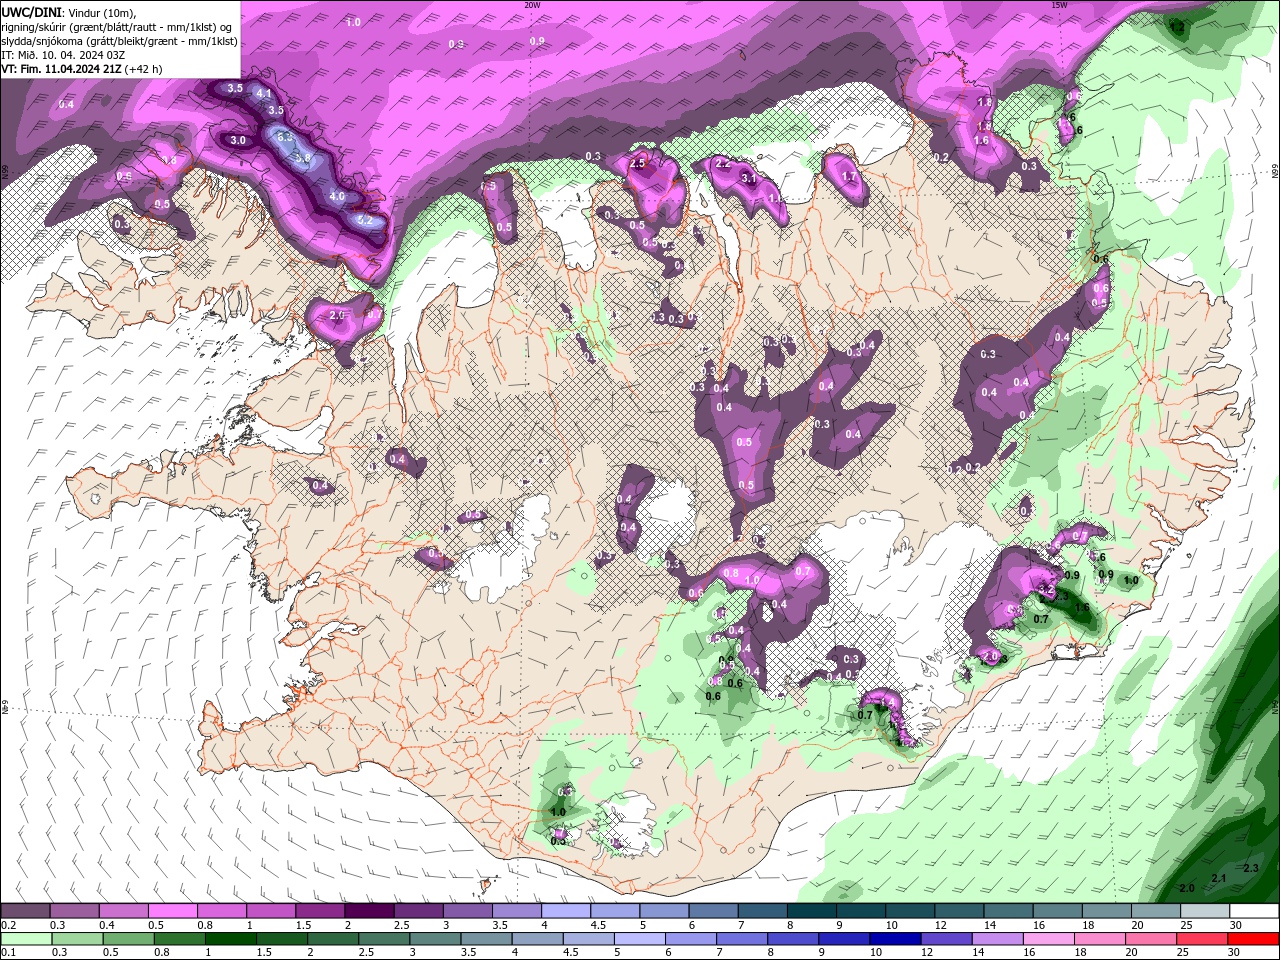Click the upper legend swatch starting at 0.2
This screenshot has width=1280, height=960.
point(25,911)
